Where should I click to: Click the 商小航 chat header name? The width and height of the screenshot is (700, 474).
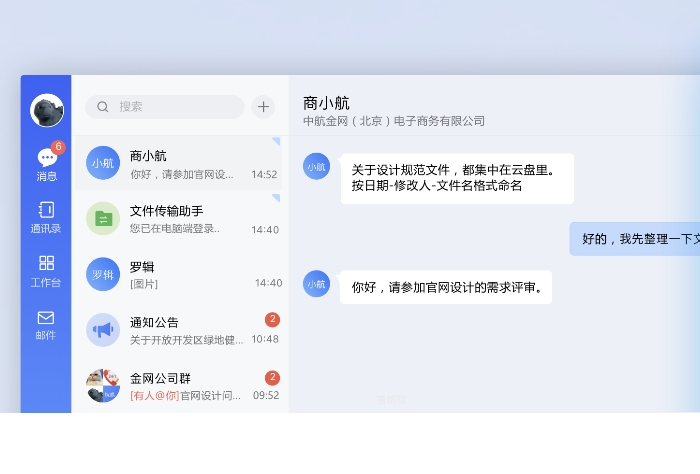pyautogui.click(x=326, y=104)
